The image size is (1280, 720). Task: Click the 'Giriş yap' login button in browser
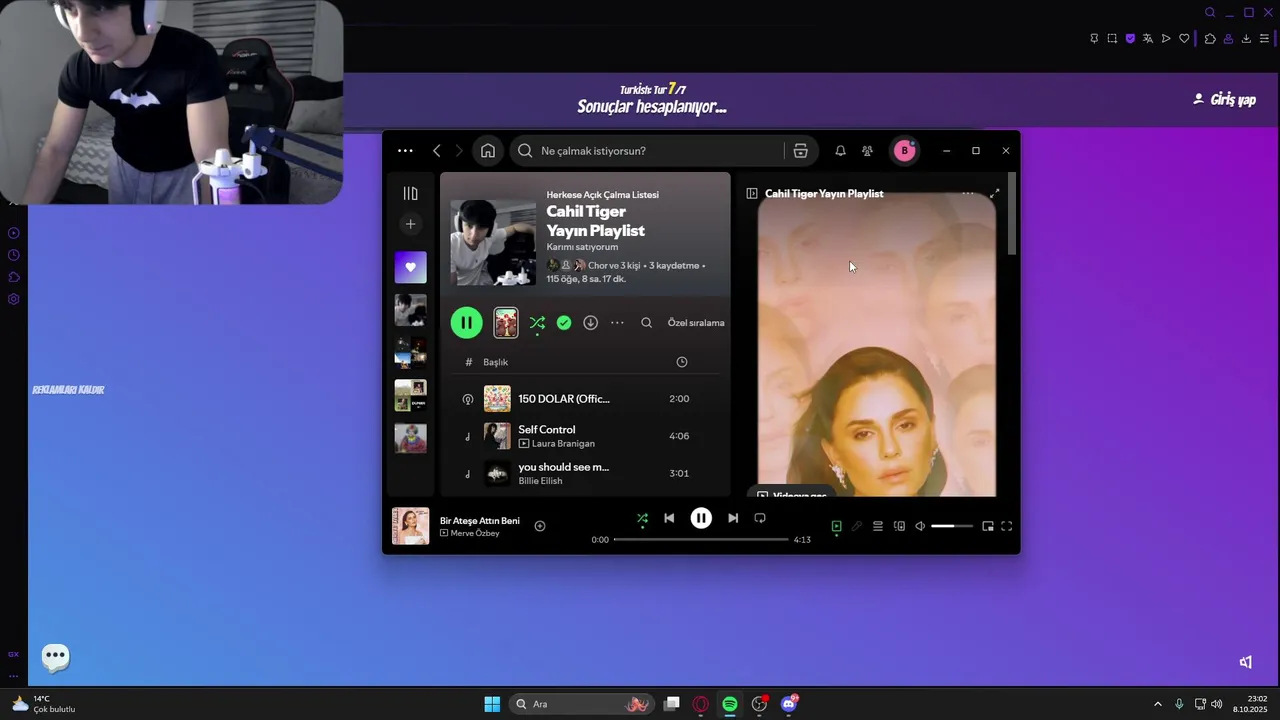1225,100
